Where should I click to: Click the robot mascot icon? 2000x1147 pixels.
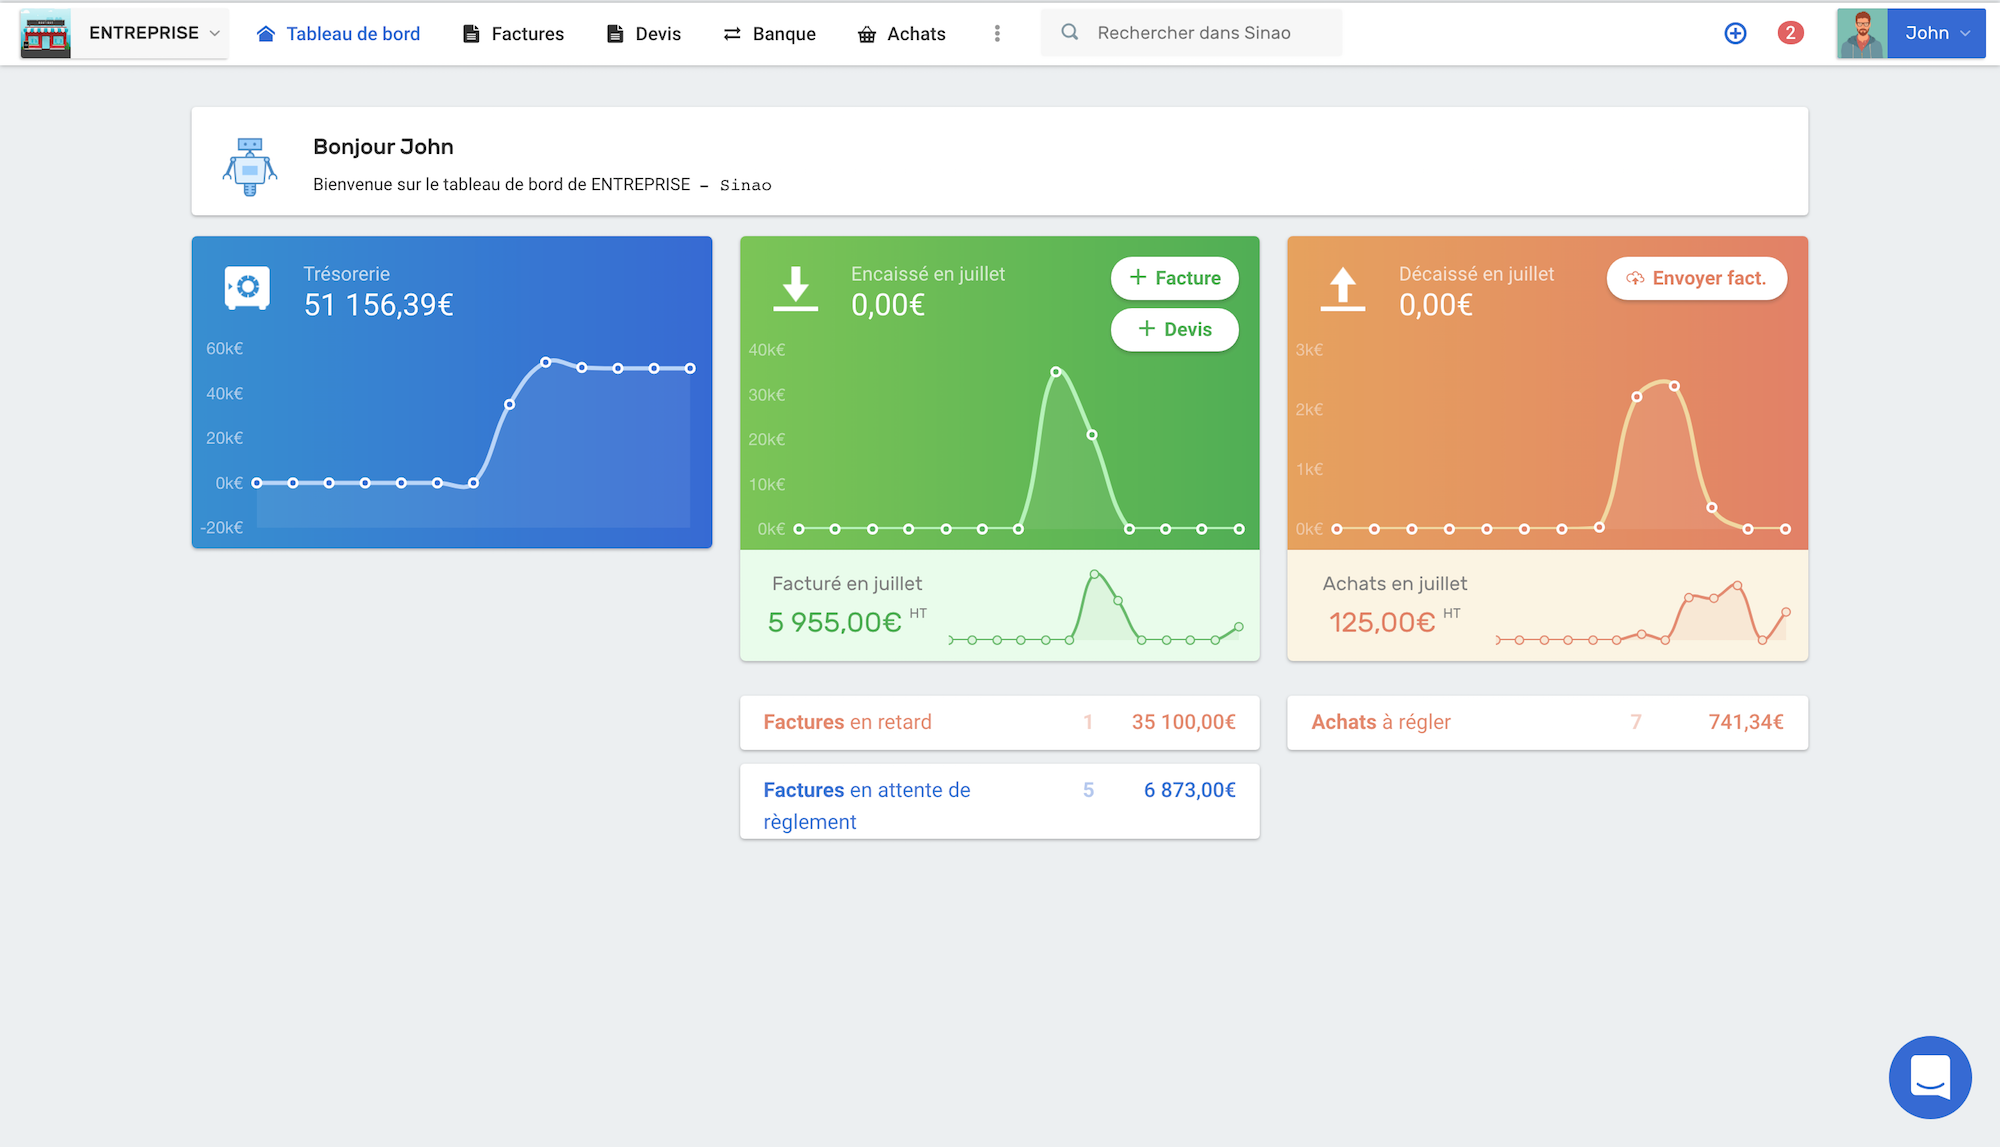250,166
